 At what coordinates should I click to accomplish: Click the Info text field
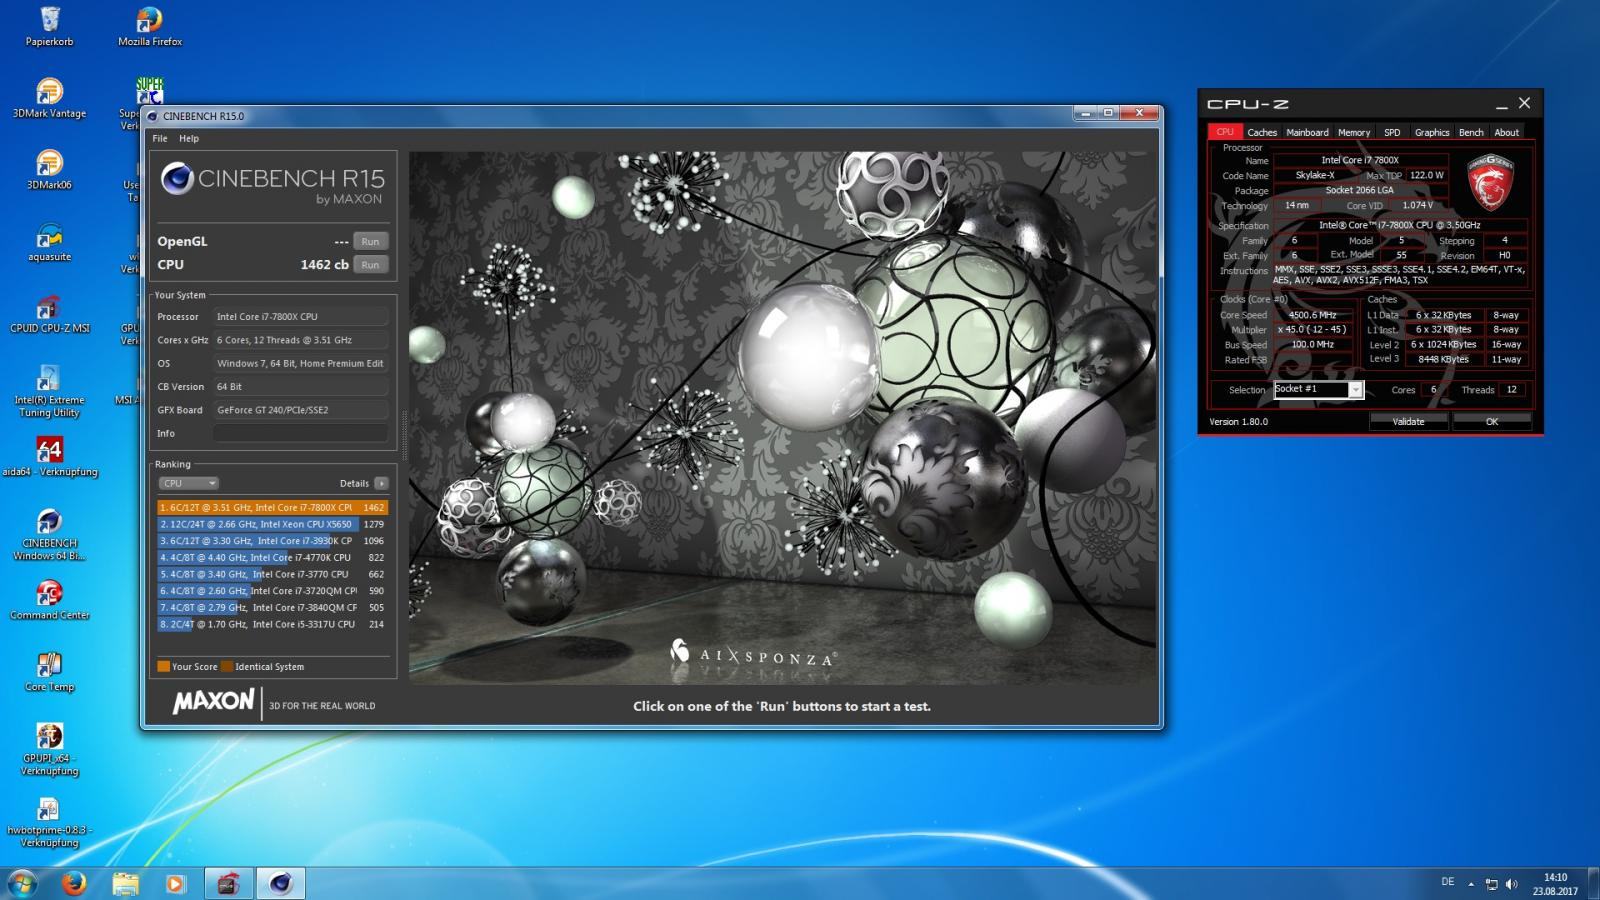(300, 434)
